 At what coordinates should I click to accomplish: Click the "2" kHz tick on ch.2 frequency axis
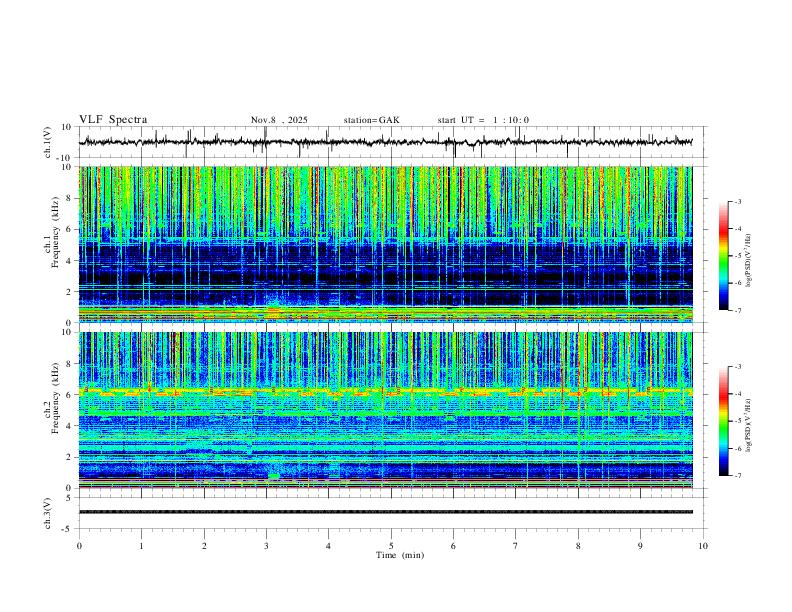click(x=69, y=457)
